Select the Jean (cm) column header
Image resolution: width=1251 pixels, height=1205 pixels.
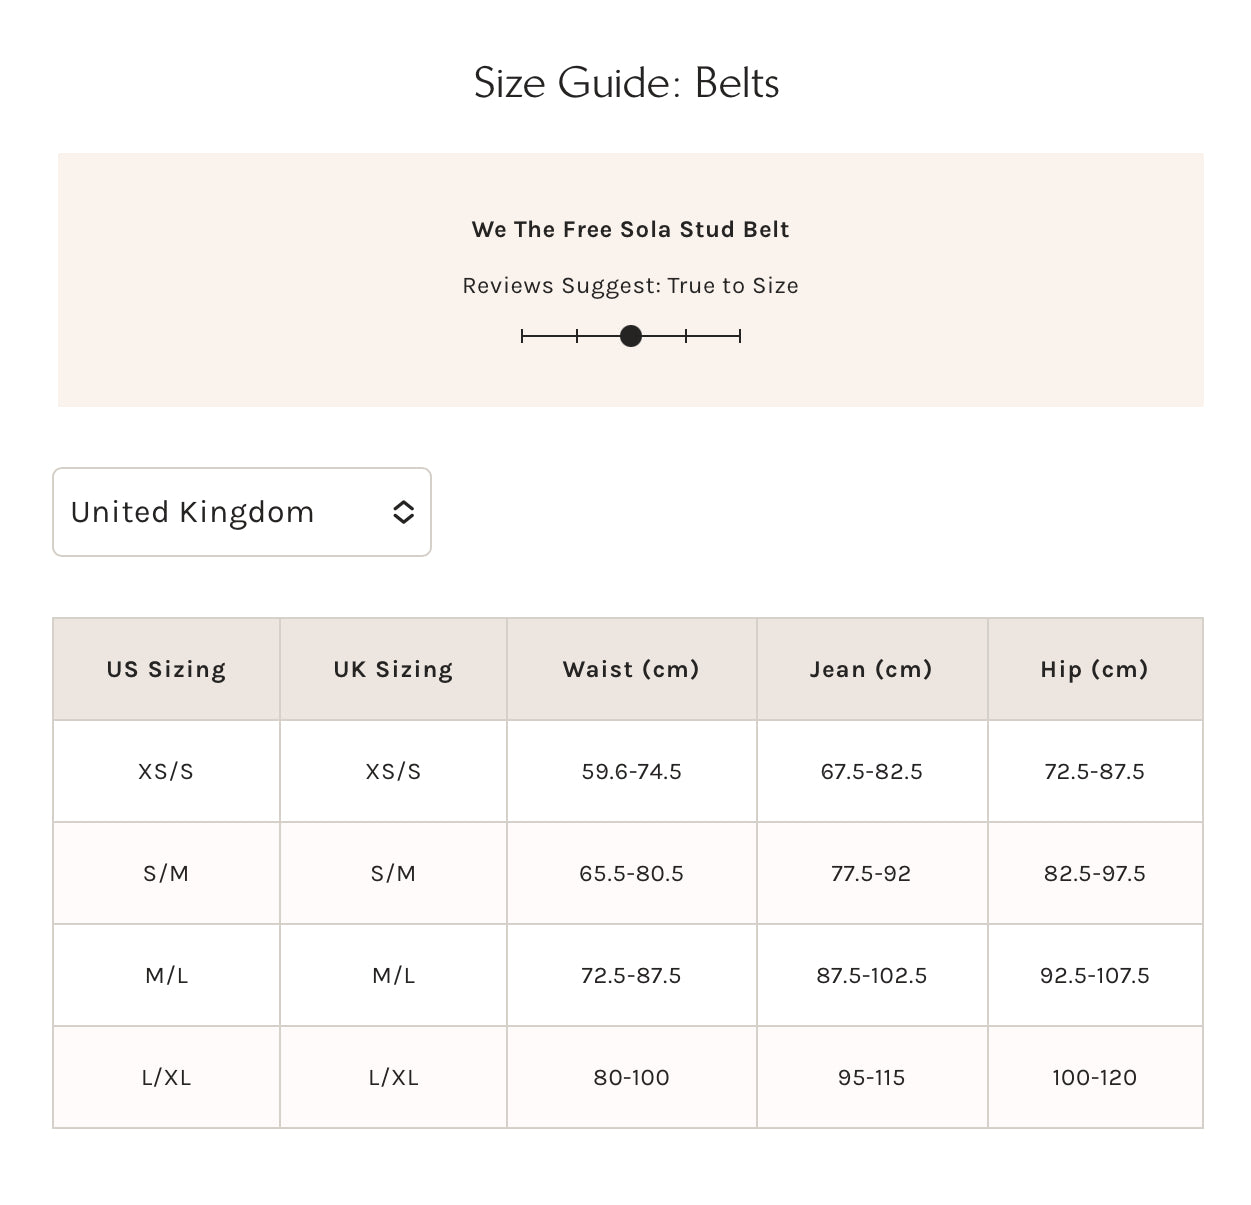[x=871, y=669]
